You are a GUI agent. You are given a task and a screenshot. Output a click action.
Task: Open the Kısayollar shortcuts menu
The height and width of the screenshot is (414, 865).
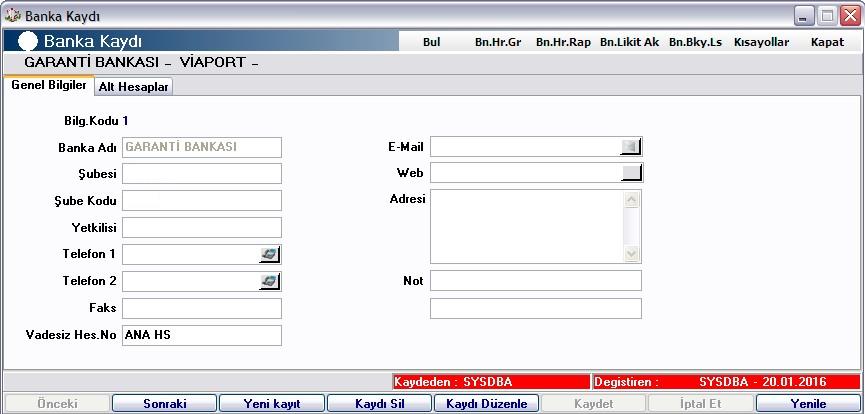(761, 42)
